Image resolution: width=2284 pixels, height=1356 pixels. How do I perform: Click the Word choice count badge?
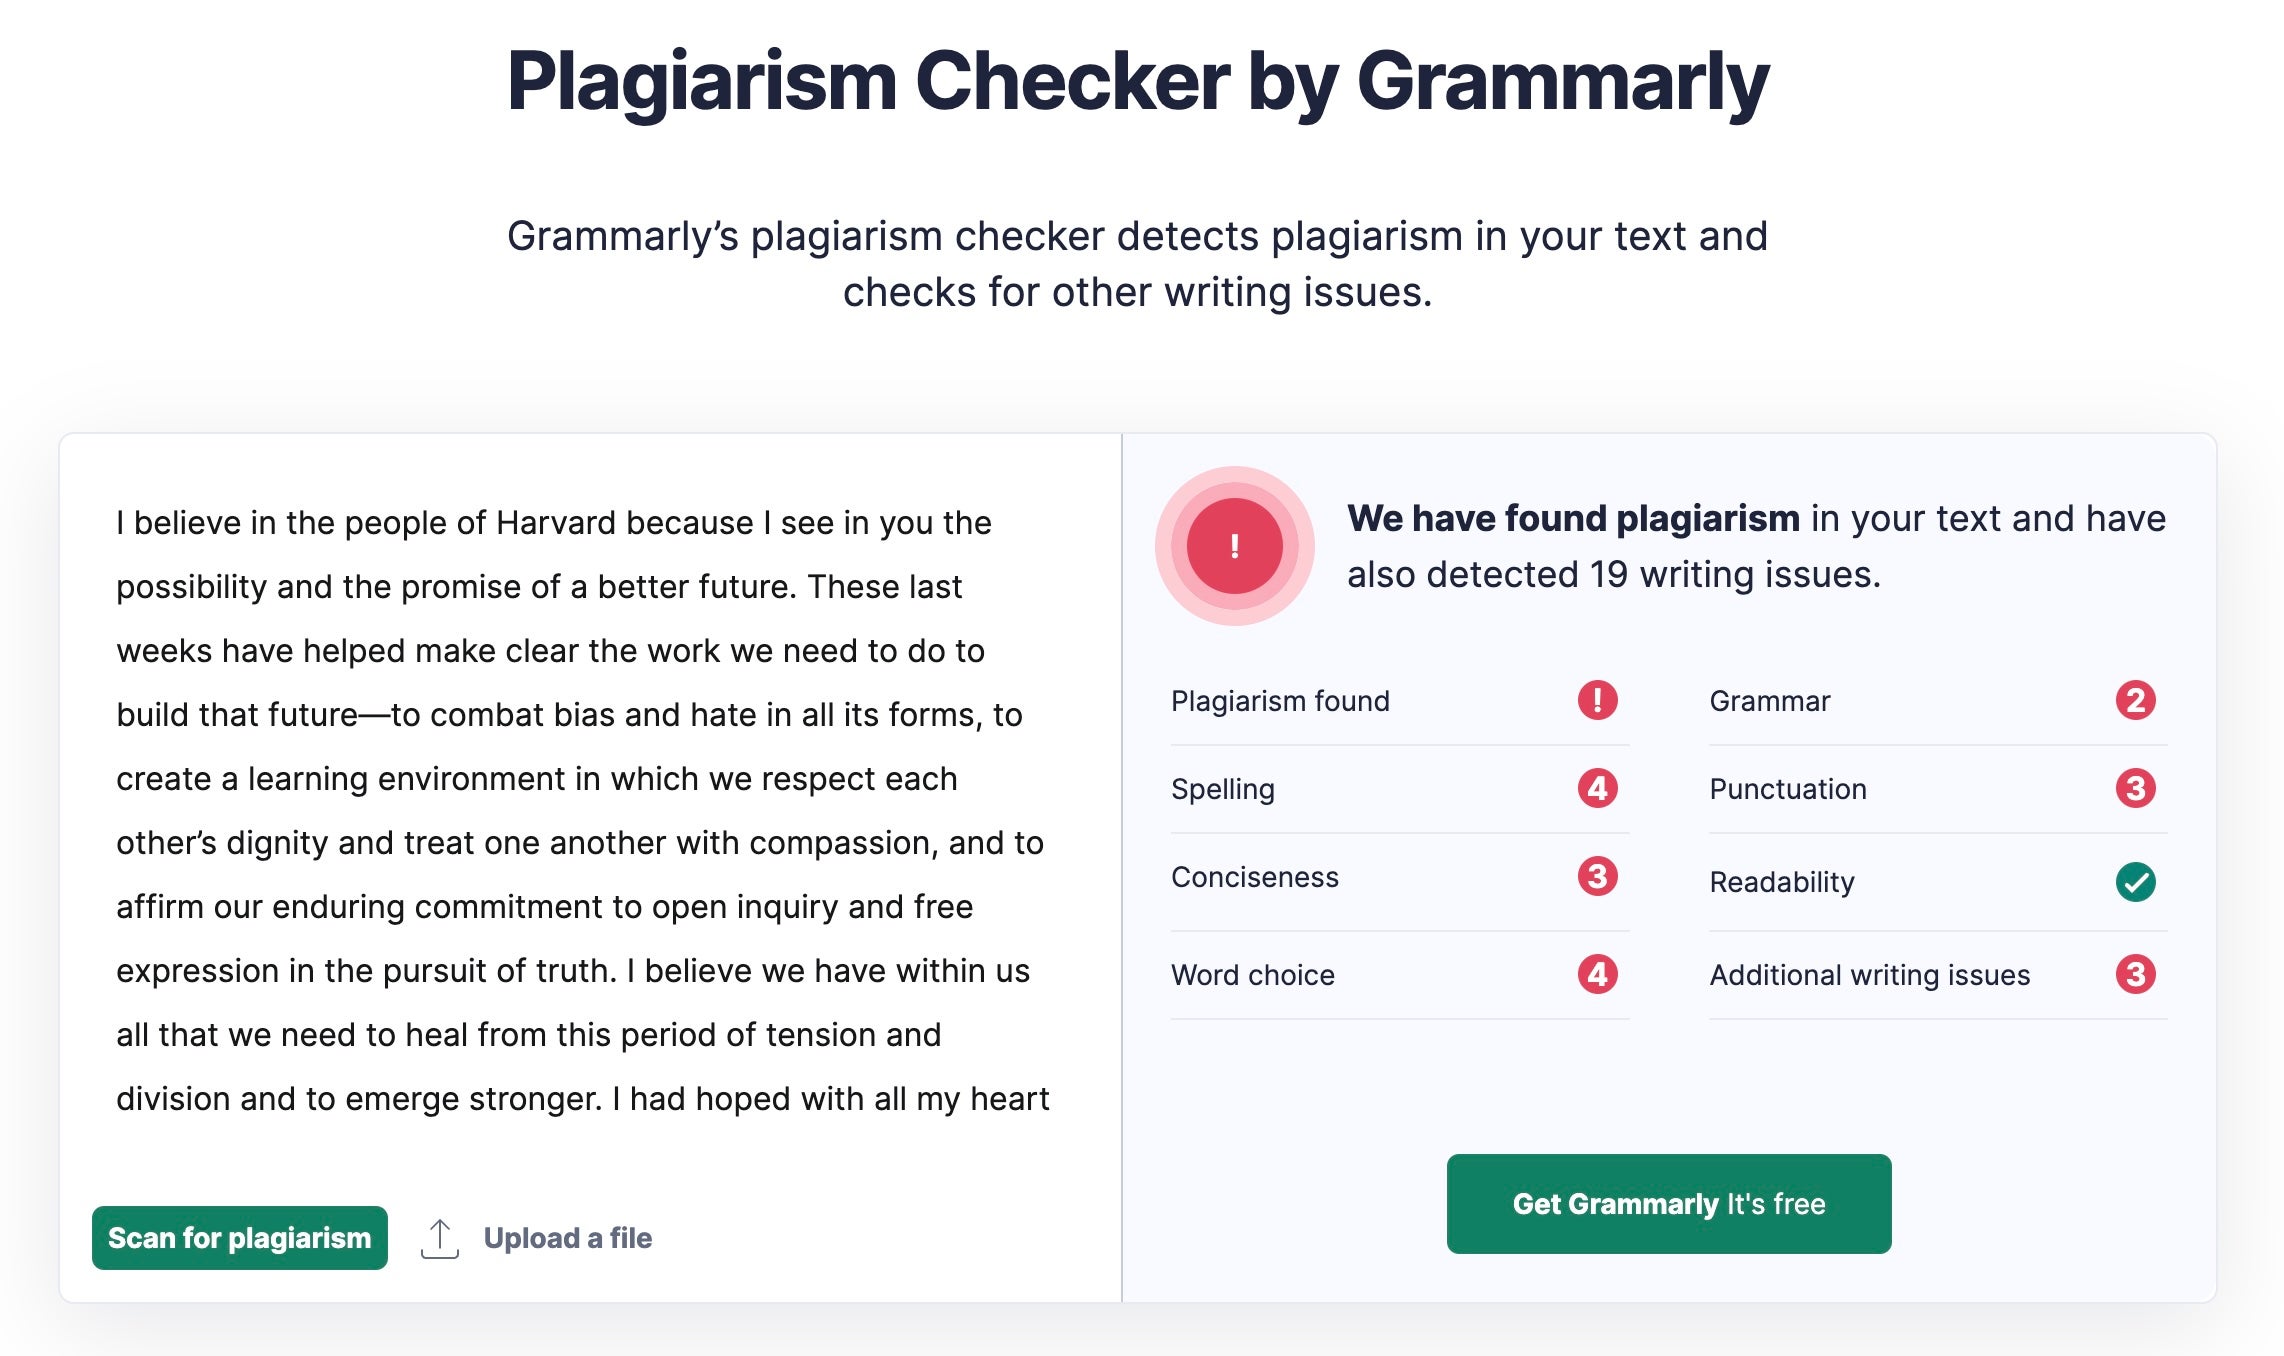click(1597, 974)
